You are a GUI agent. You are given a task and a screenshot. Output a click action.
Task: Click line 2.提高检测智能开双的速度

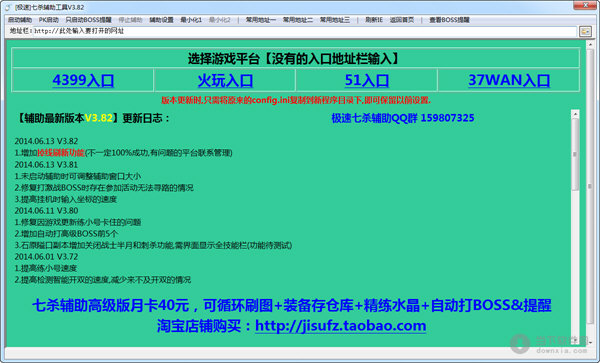click(x=103, y=280)
